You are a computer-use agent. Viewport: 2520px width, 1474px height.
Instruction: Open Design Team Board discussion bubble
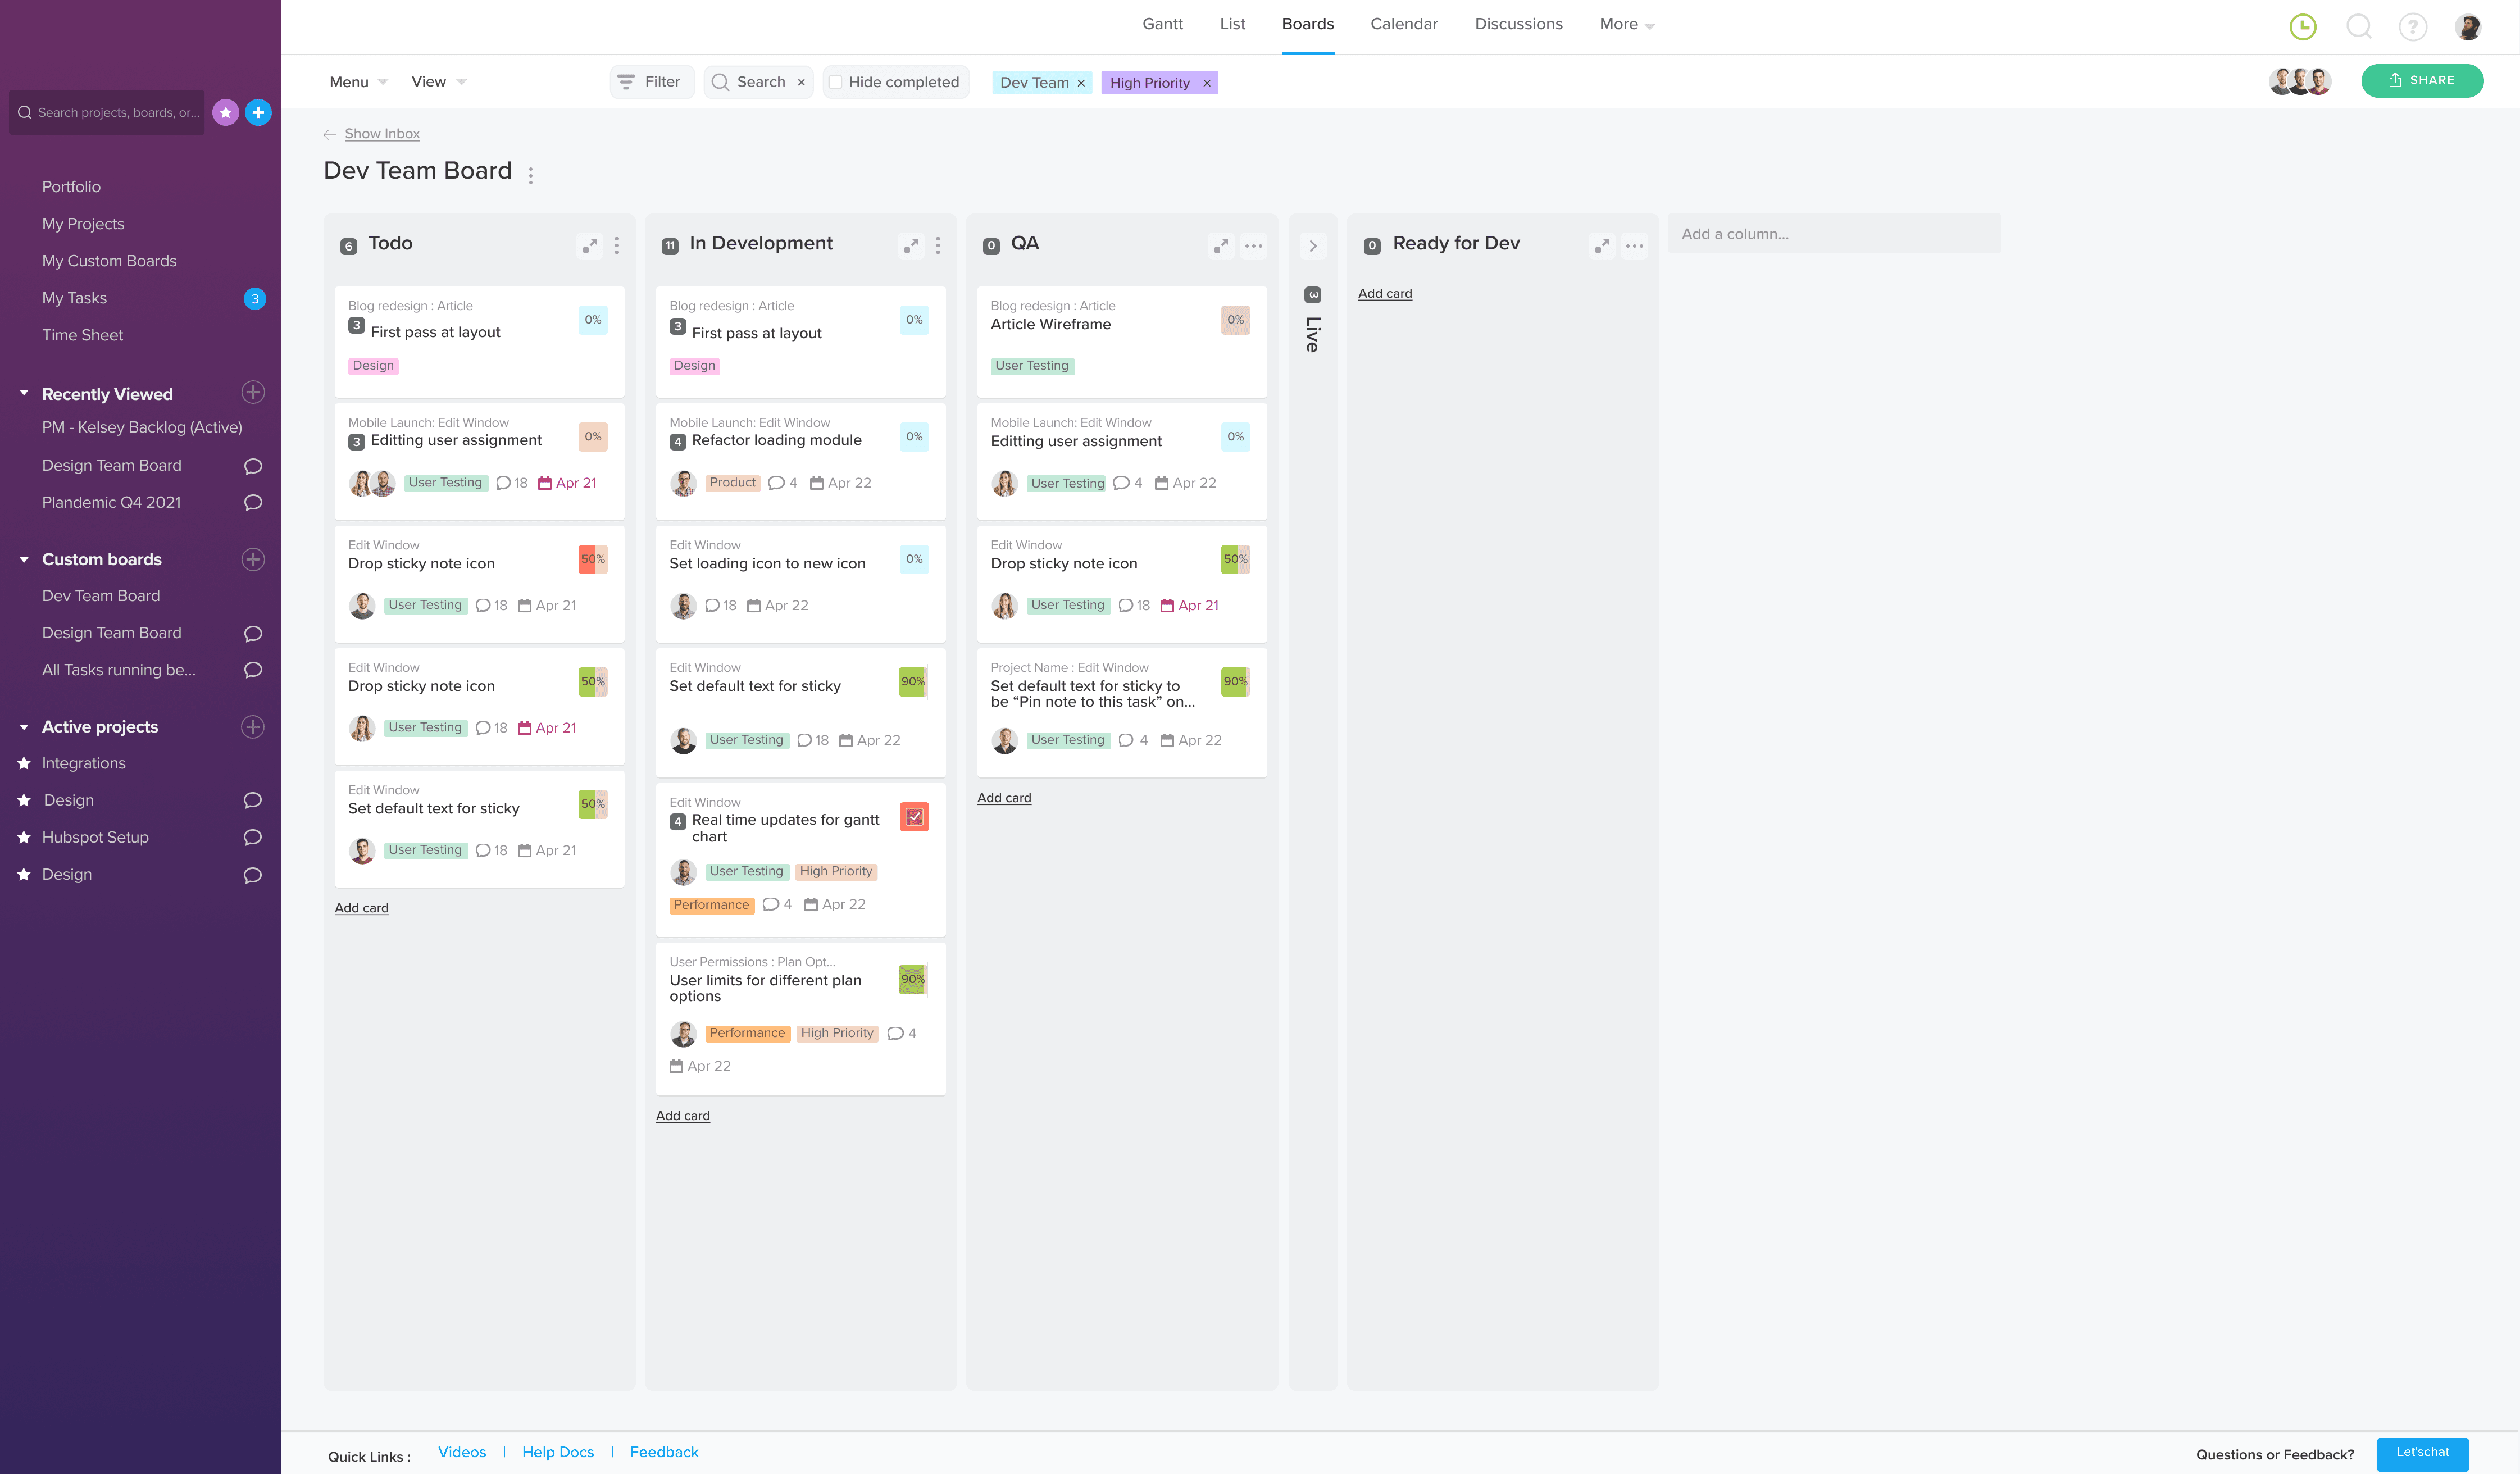253,466
